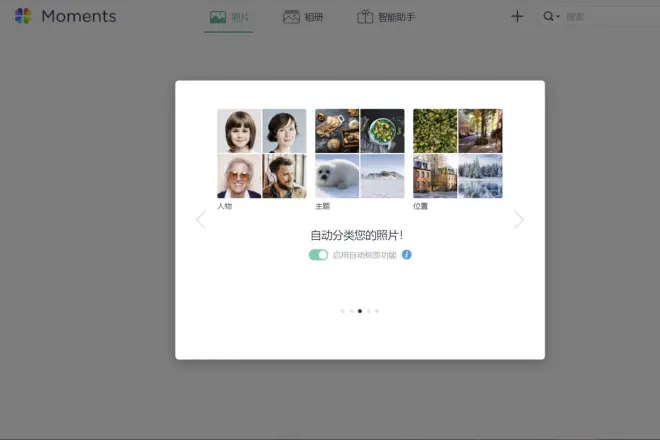Click the snowy forest thumbnail
Image resolution: width=660 pixels, height=440 pixels.
[480, 176]
